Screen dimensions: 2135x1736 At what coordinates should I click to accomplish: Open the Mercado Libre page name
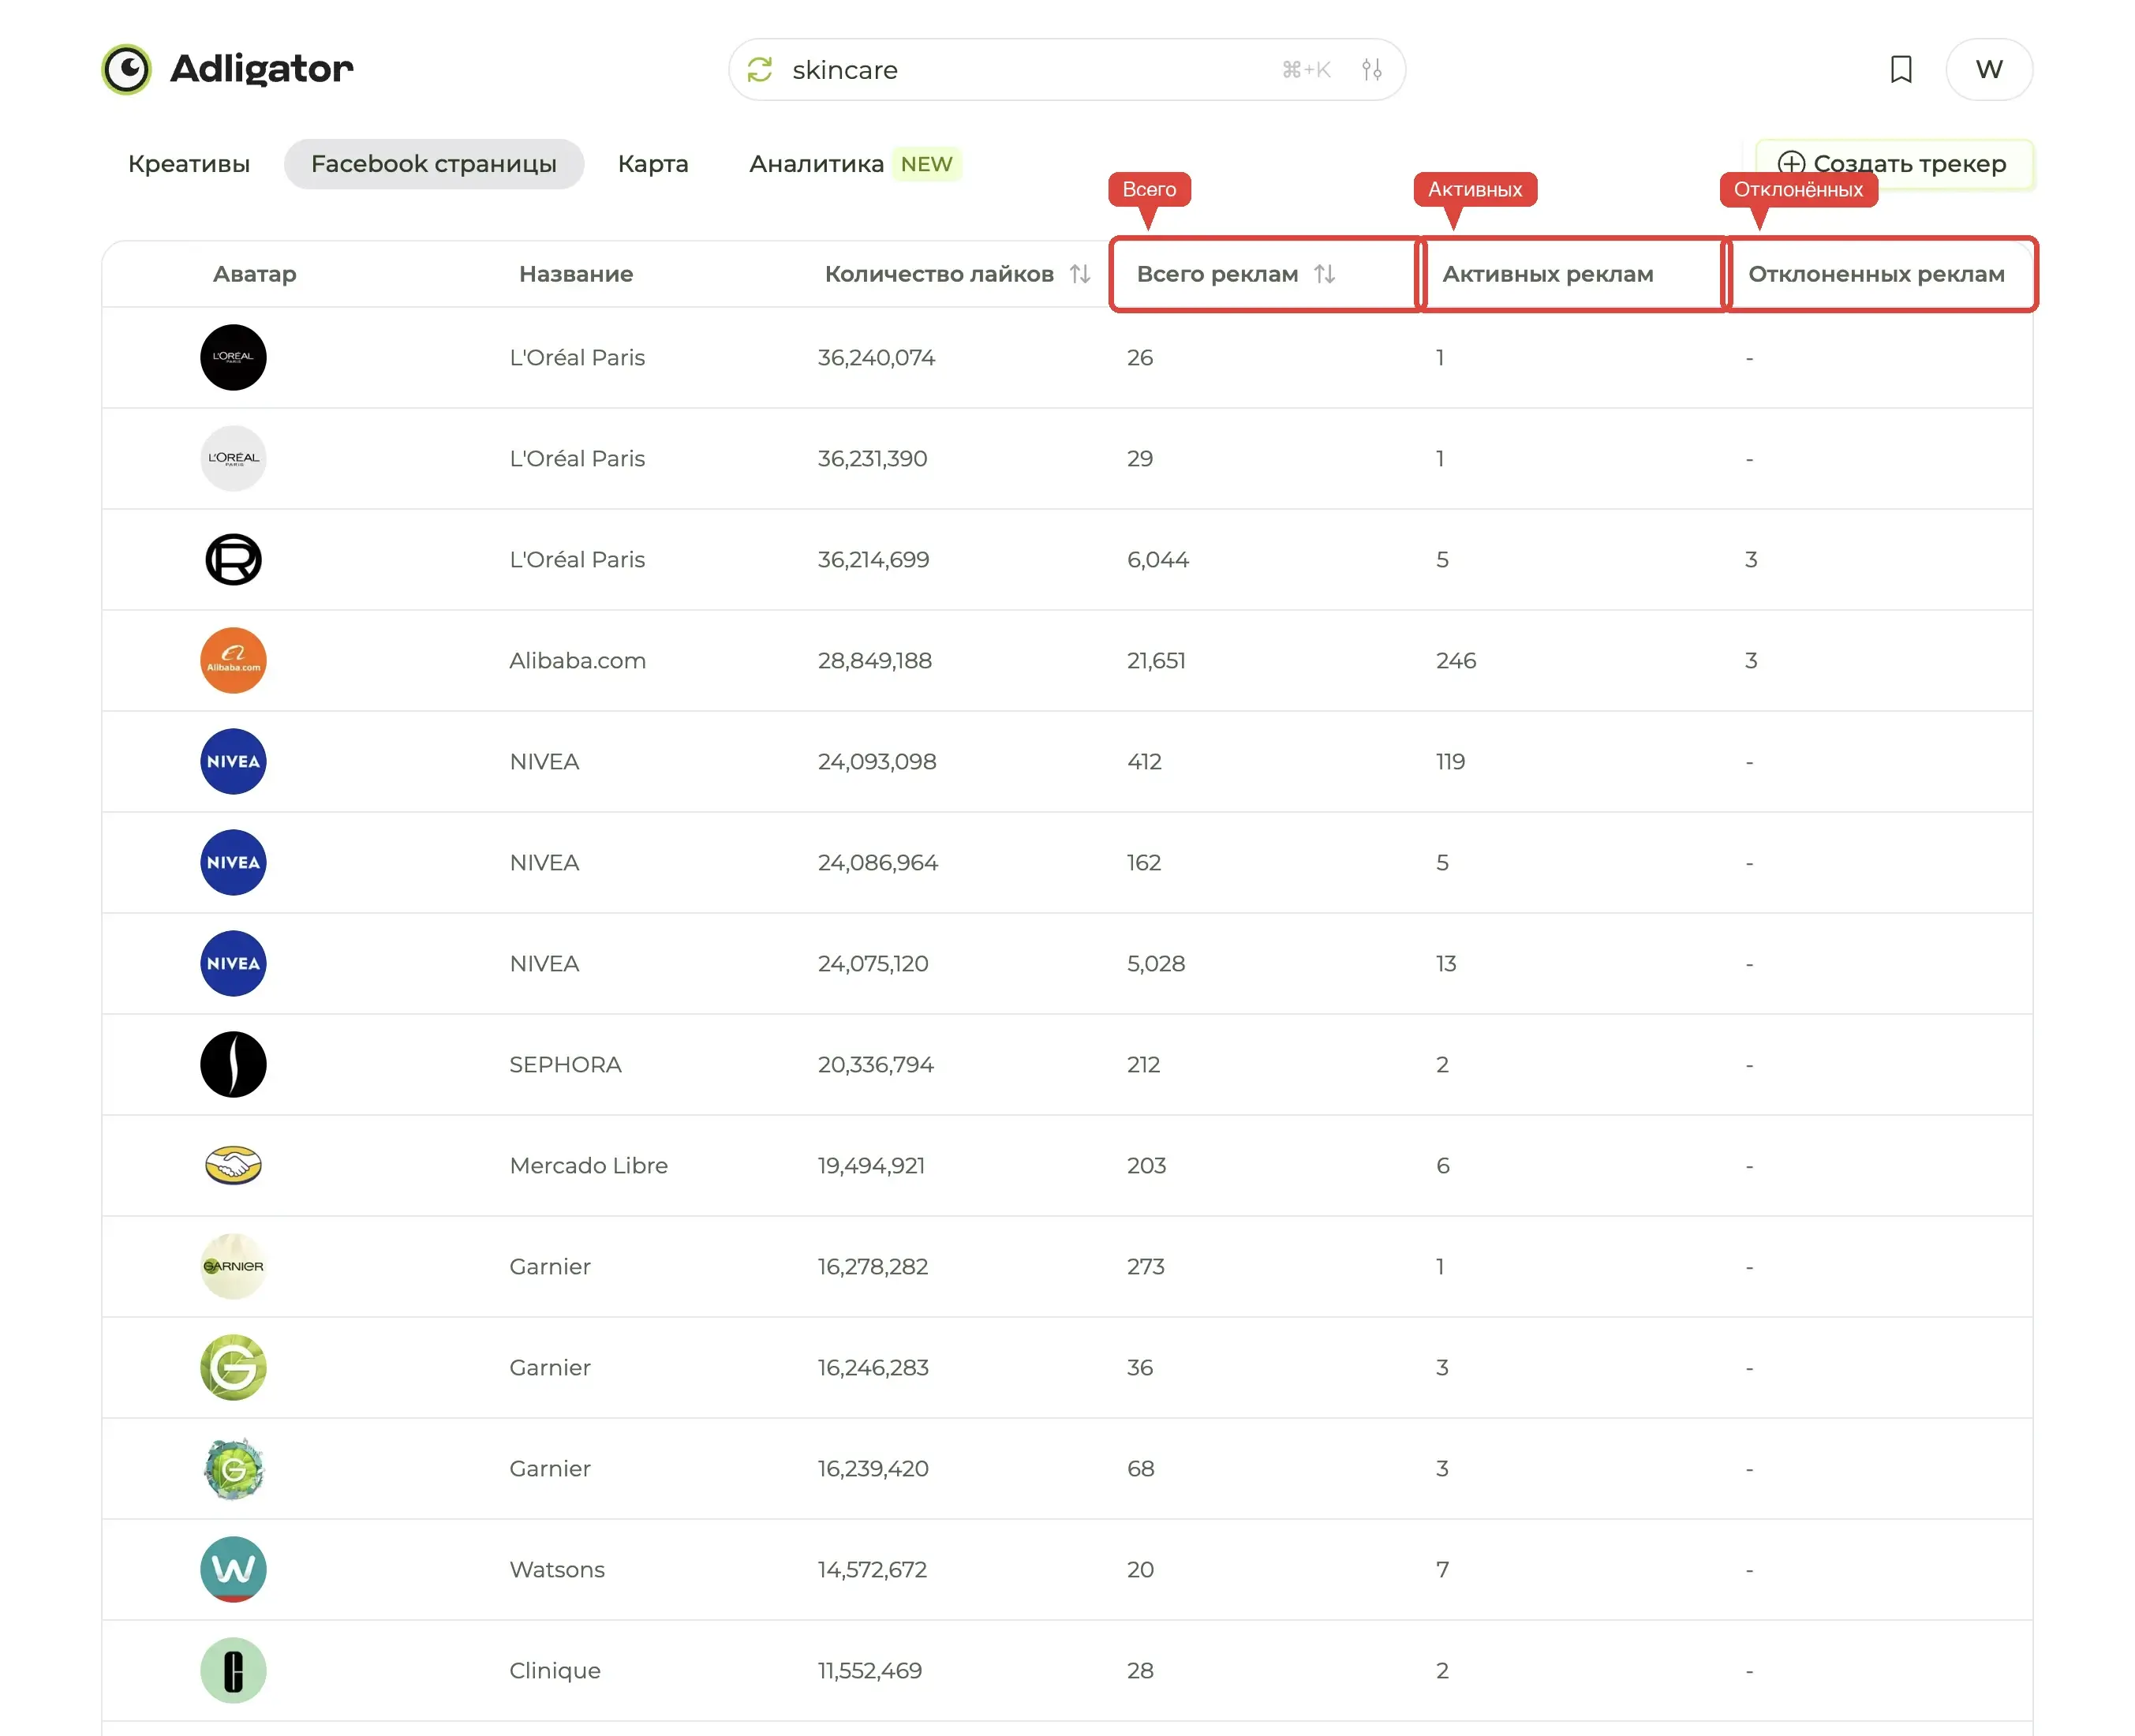point(589,1165)
